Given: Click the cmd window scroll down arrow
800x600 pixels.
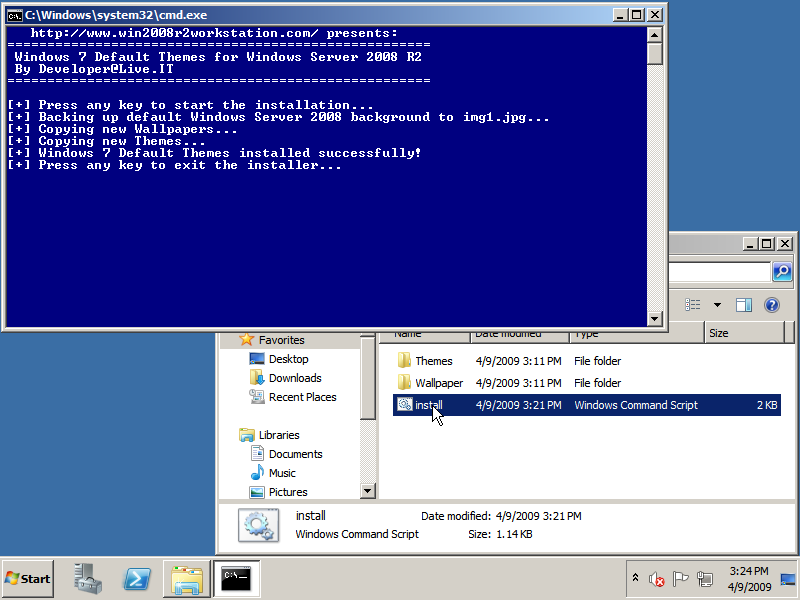Looking at the screenshot, I should pos(655,319).
